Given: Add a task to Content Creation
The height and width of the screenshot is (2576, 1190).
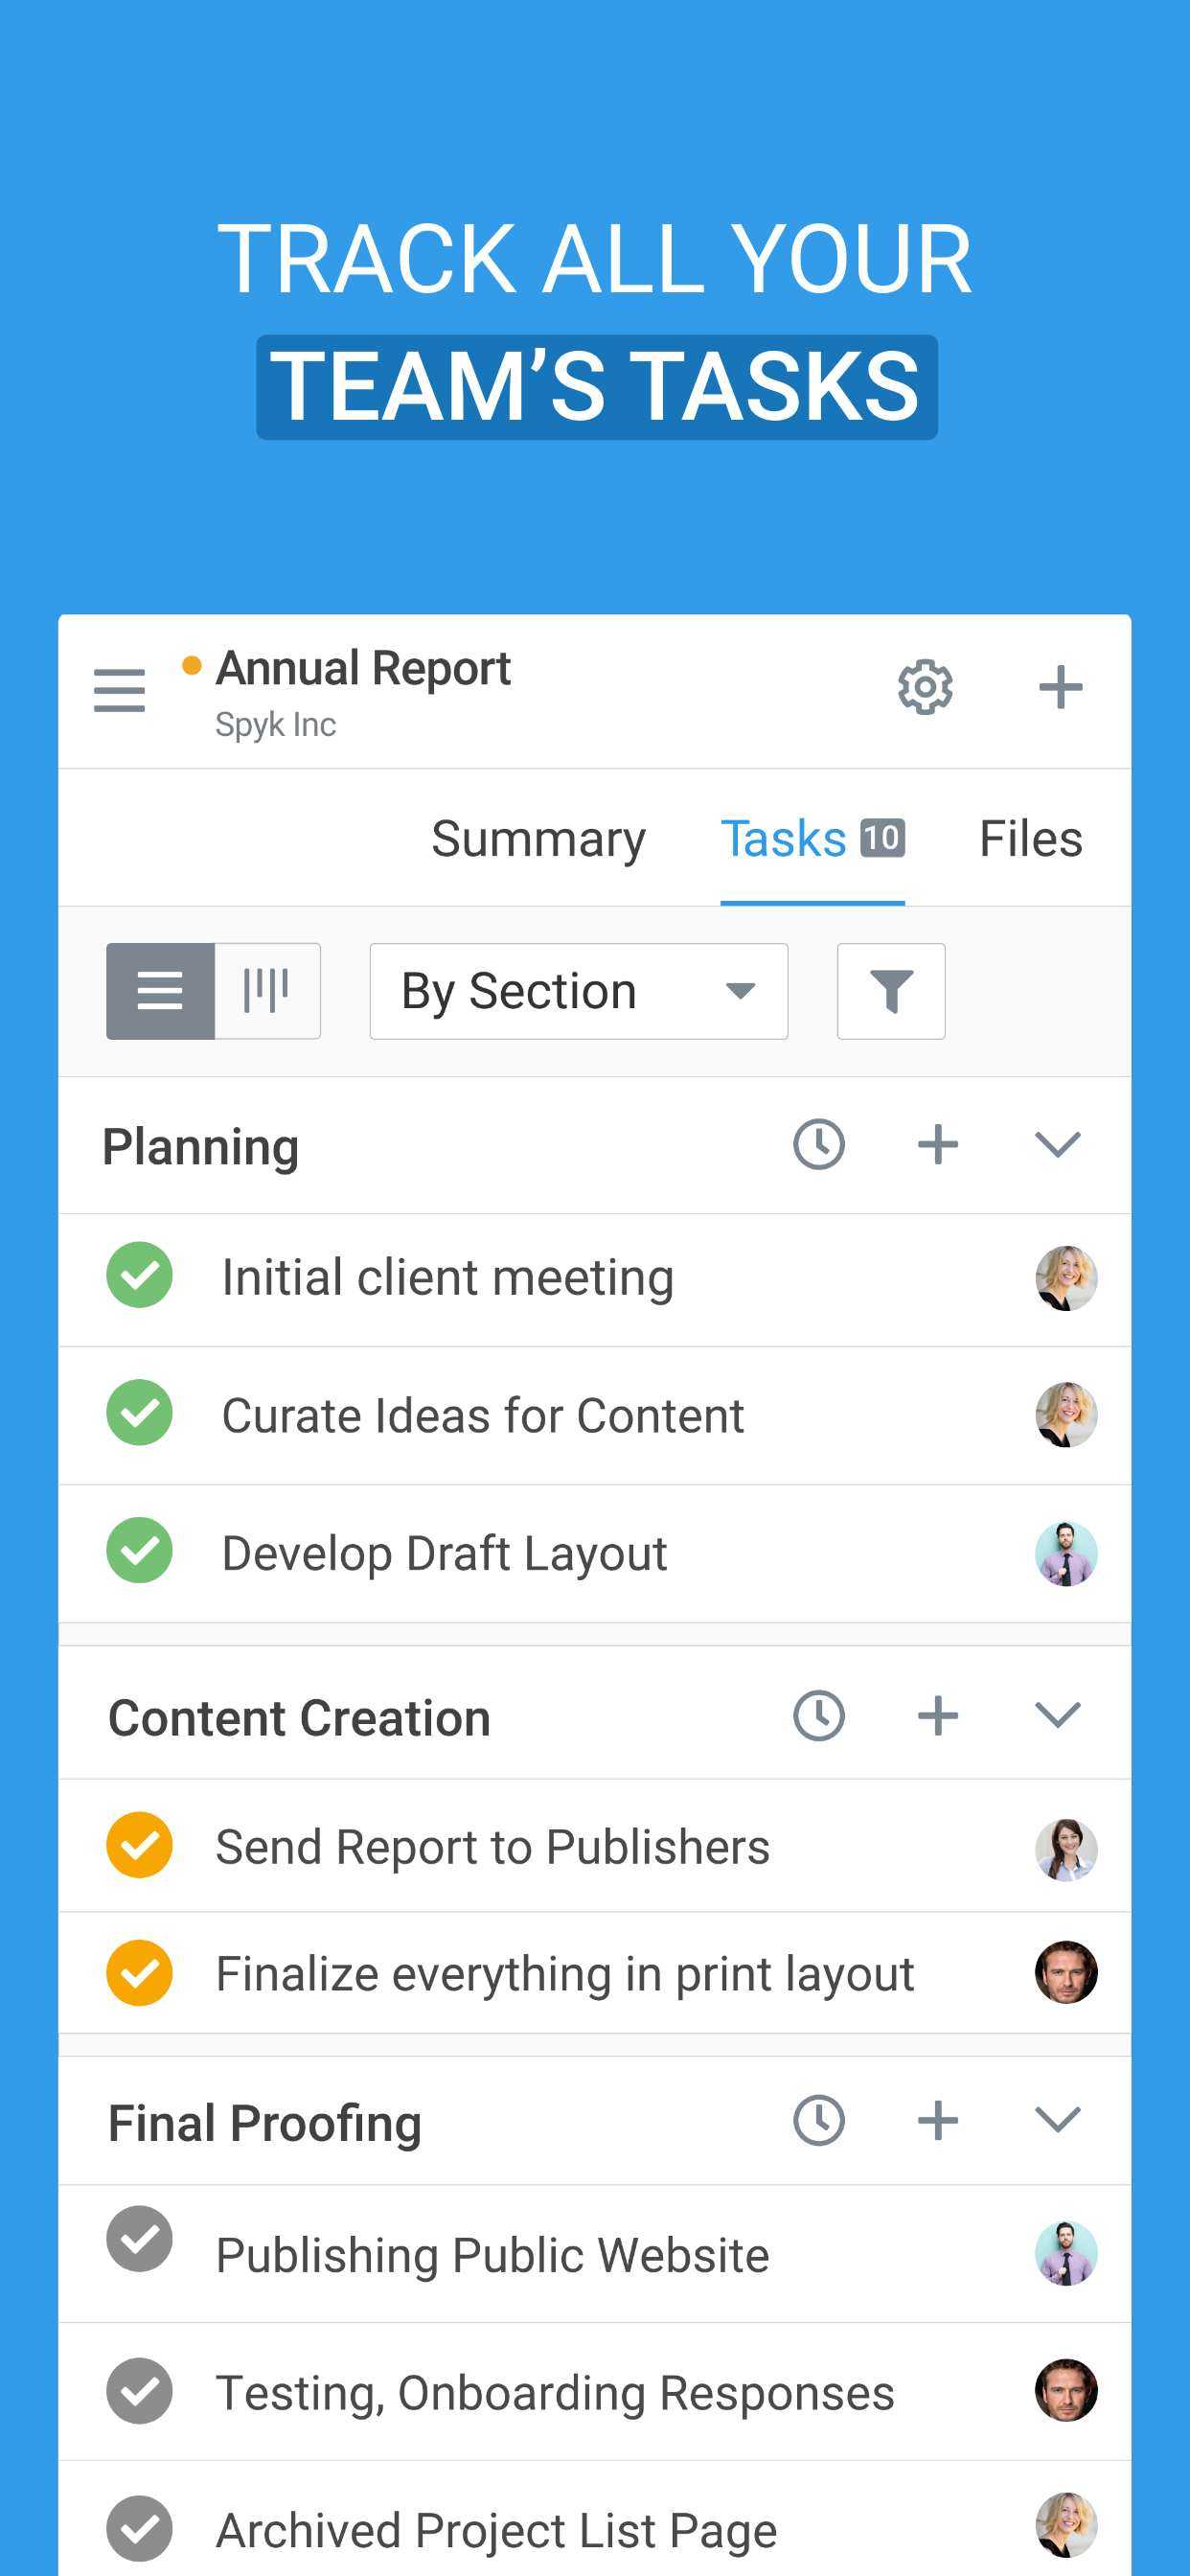Looking at the screenshot, I should 937,1716.
